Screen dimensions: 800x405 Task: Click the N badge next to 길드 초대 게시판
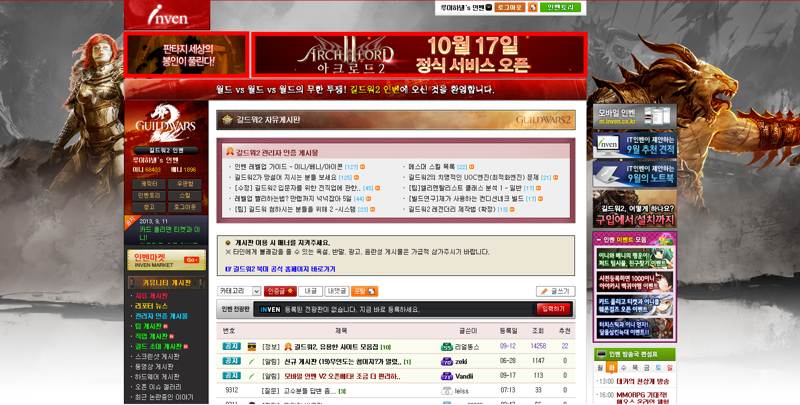tap(186, 347)
